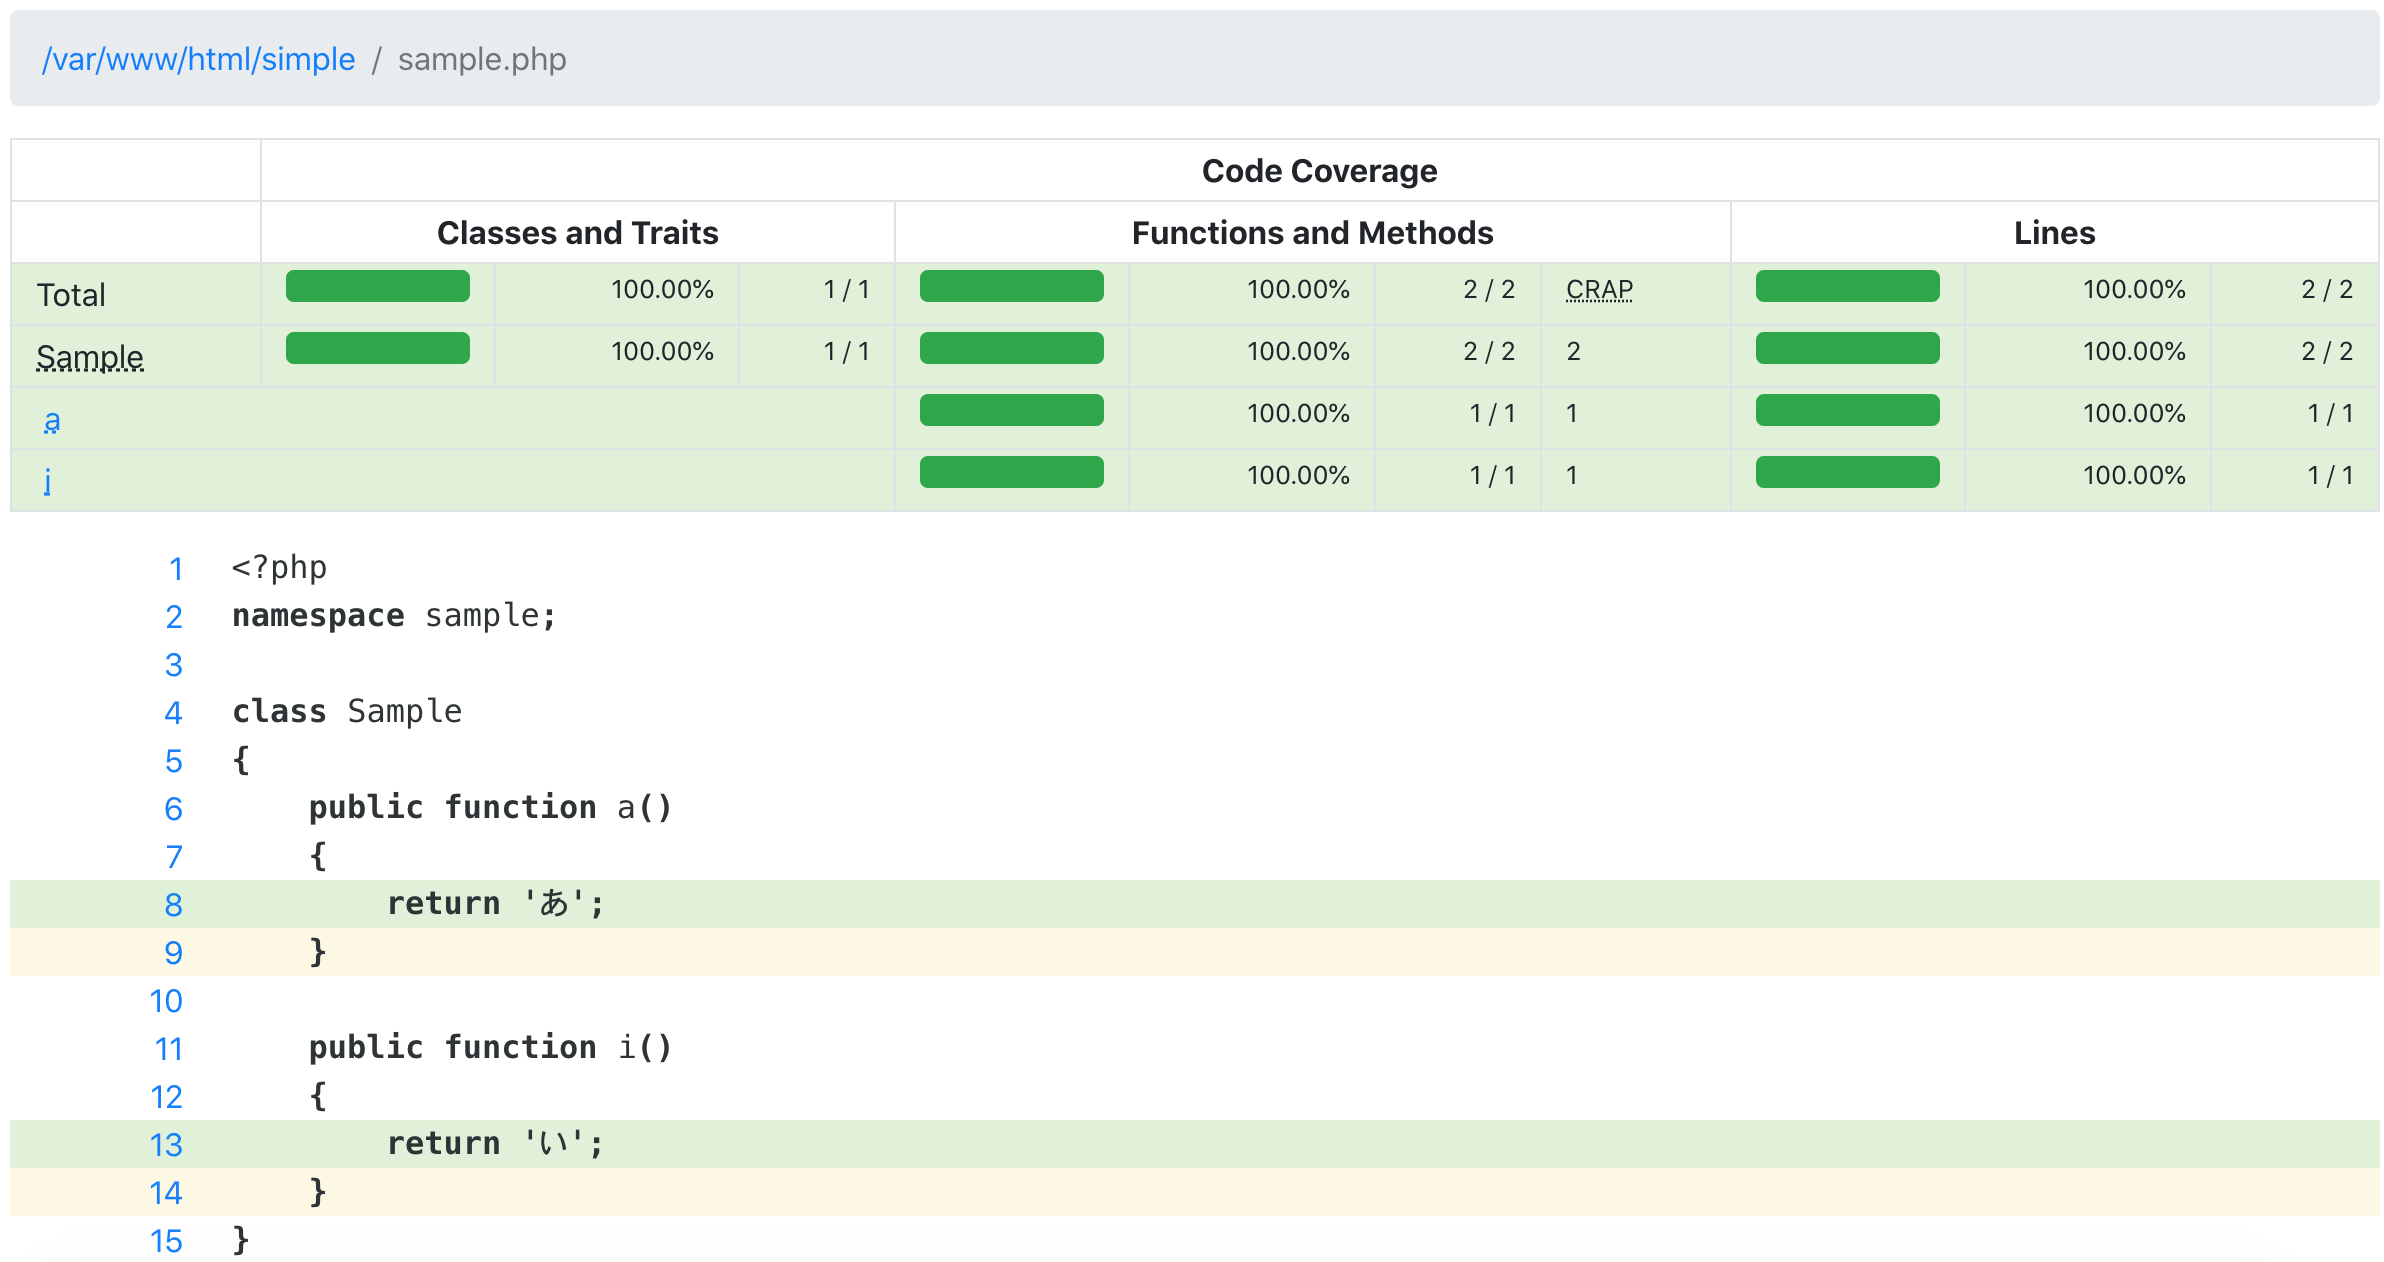Click Total row Classes coverage progress bar
The width and height of the screenshot is (2384, 1262).
coord(377,286)
